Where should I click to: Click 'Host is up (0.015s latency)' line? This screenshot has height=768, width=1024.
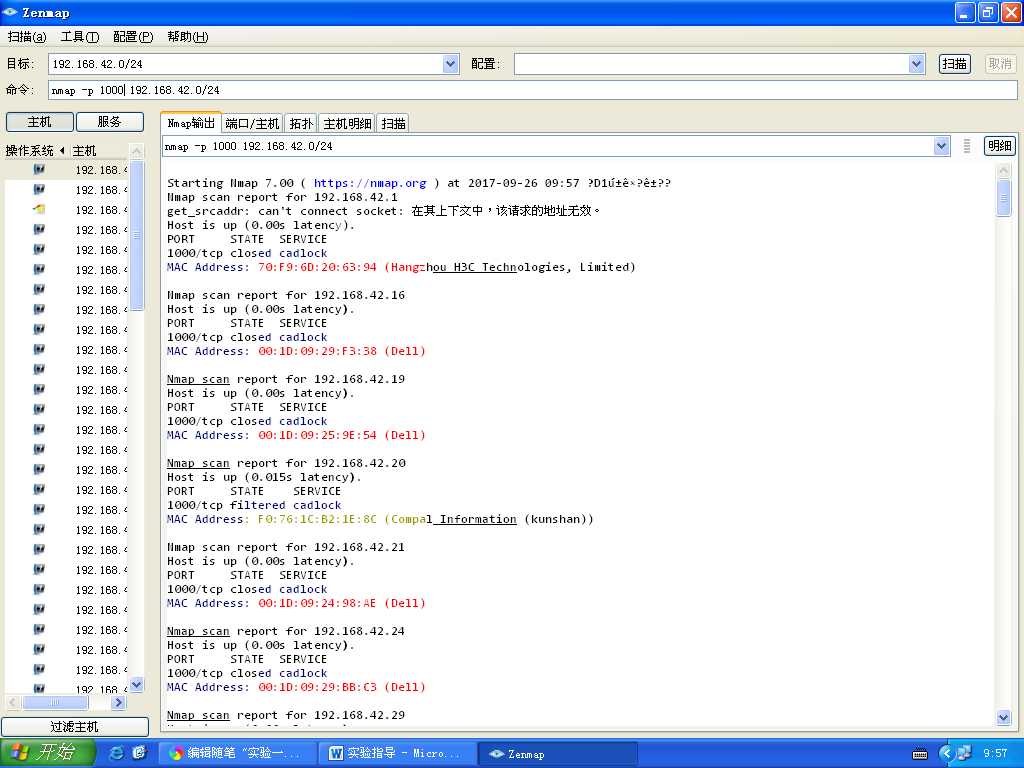[264, 477]
